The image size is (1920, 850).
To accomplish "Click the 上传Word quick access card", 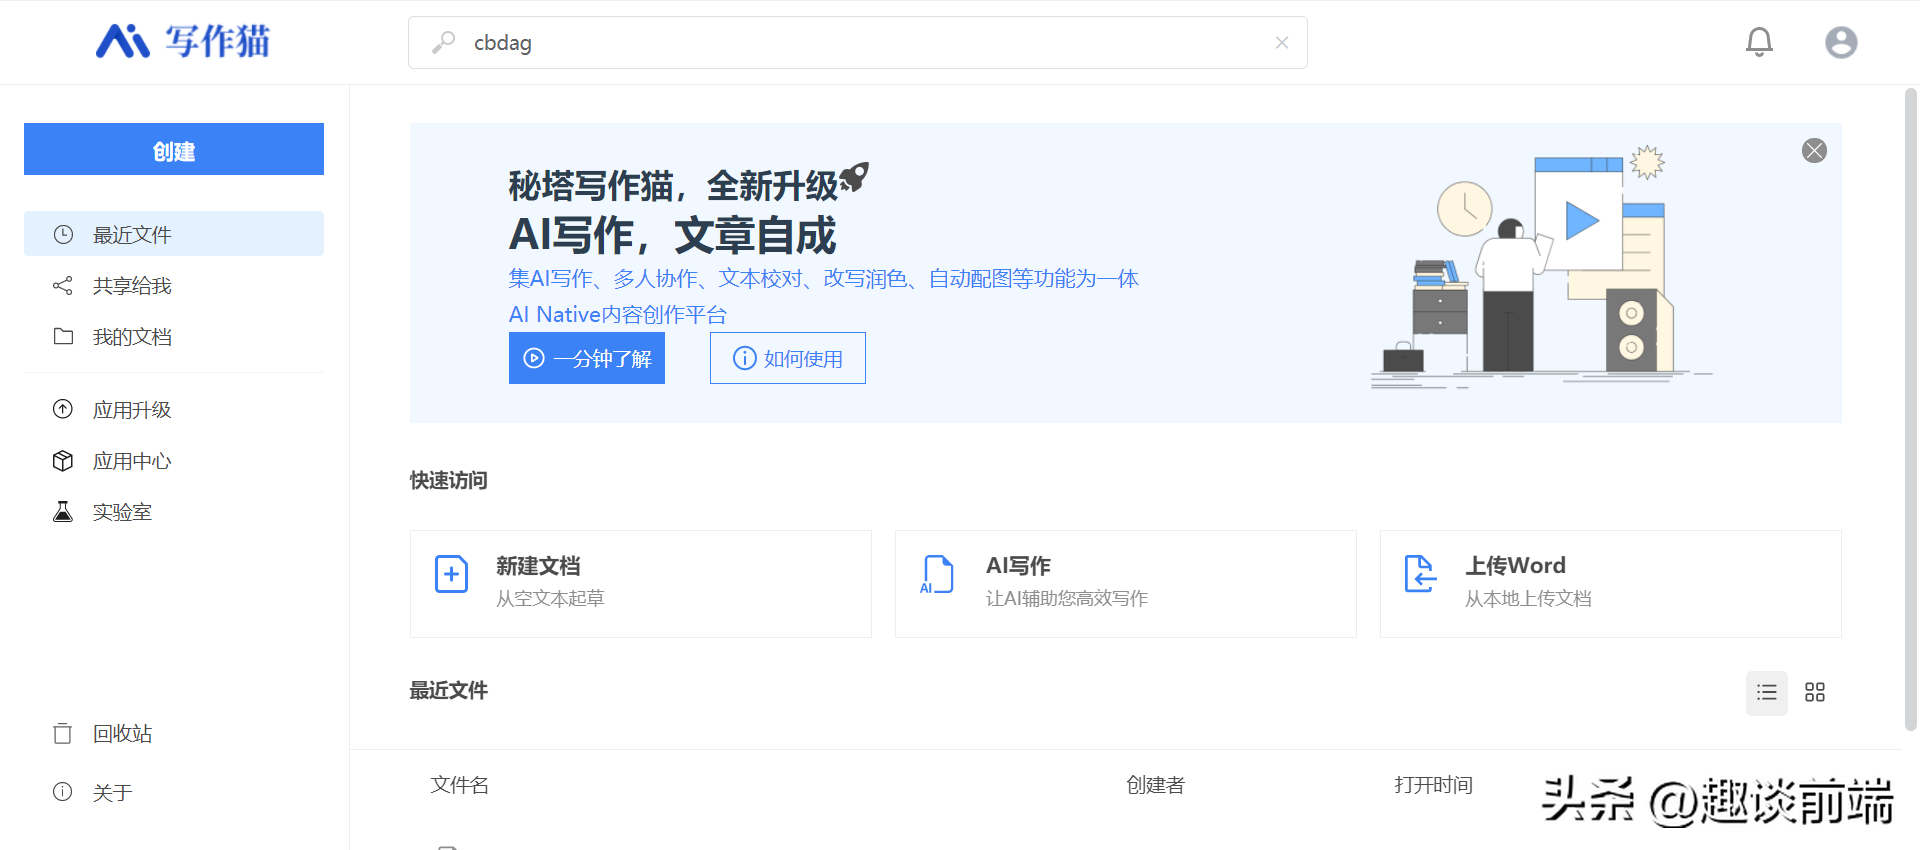I will coord(1611,584).
